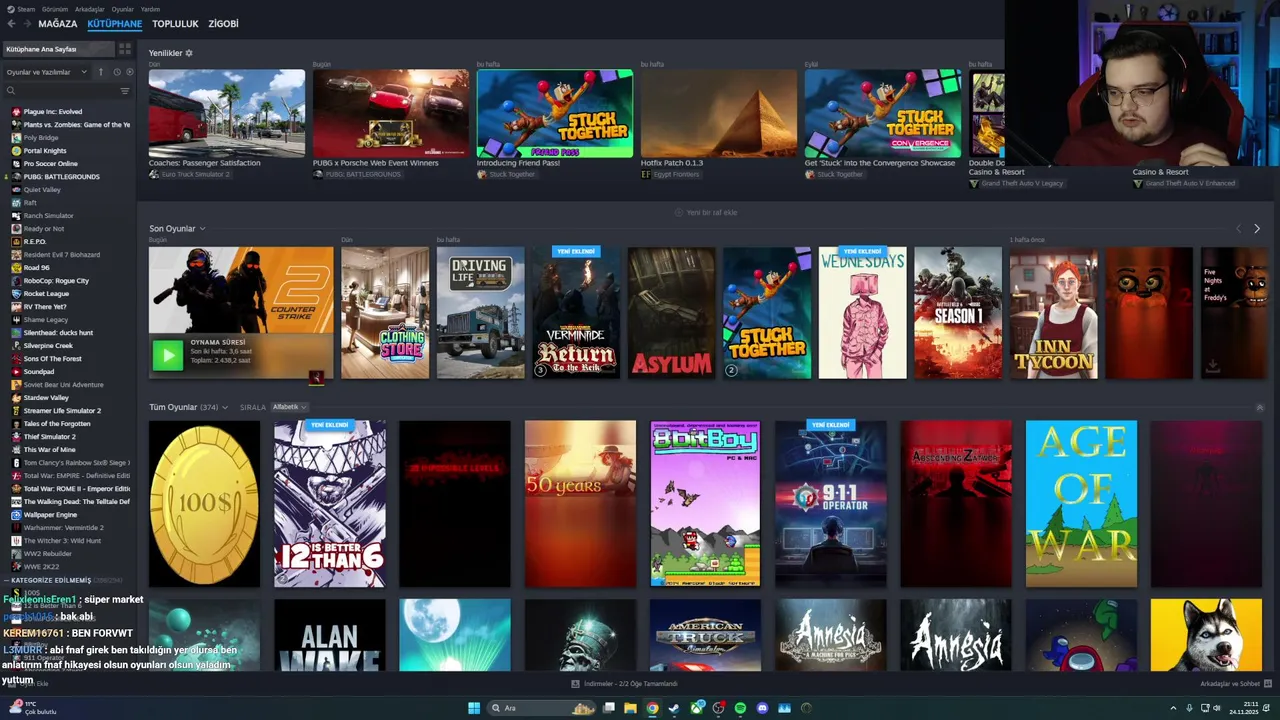Open the Alfabetik sort dropdown
This screenshot has width=1280, height=720.
289,407
